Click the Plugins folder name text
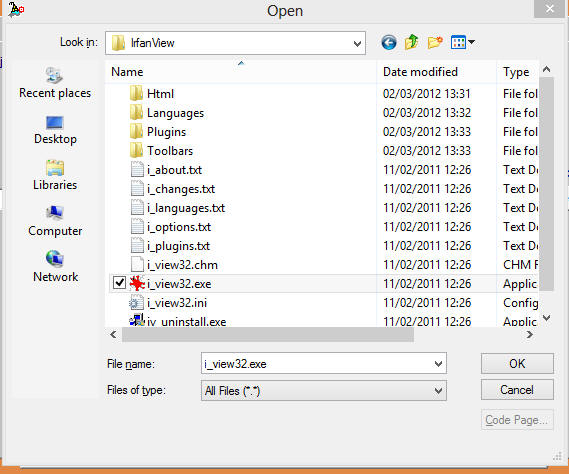Image resolution: width=569 pixels, height=474 pixels. click(x=166, y=132)
